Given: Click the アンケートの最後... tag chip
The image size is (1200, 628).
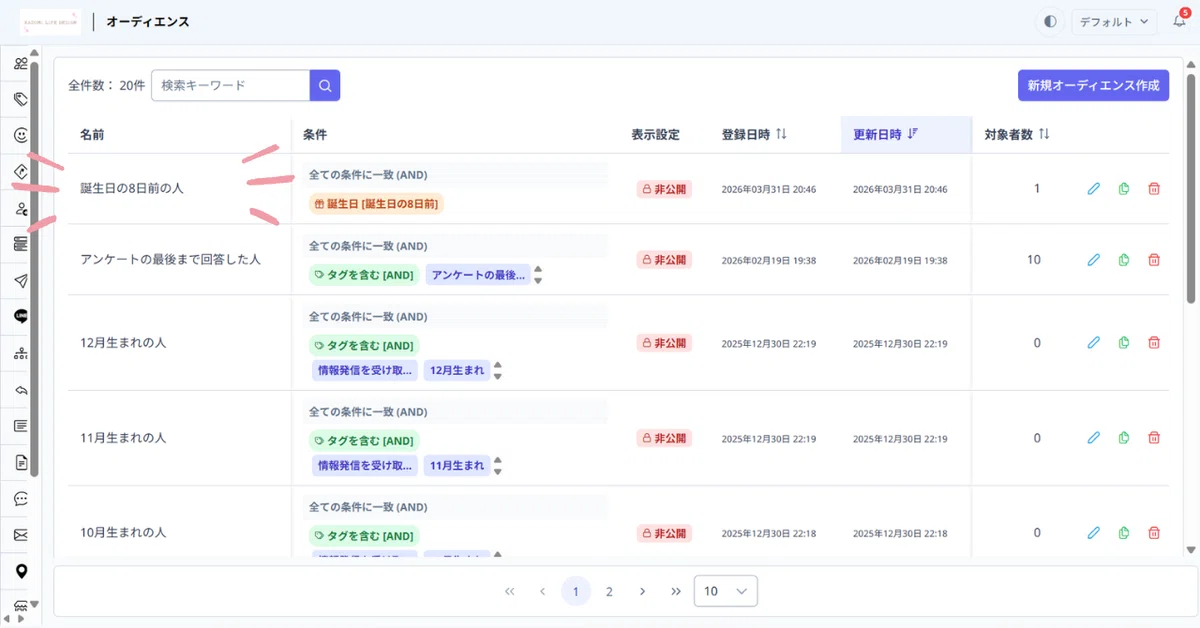Looking at the screenshot, I should click(x=478, y=275).
